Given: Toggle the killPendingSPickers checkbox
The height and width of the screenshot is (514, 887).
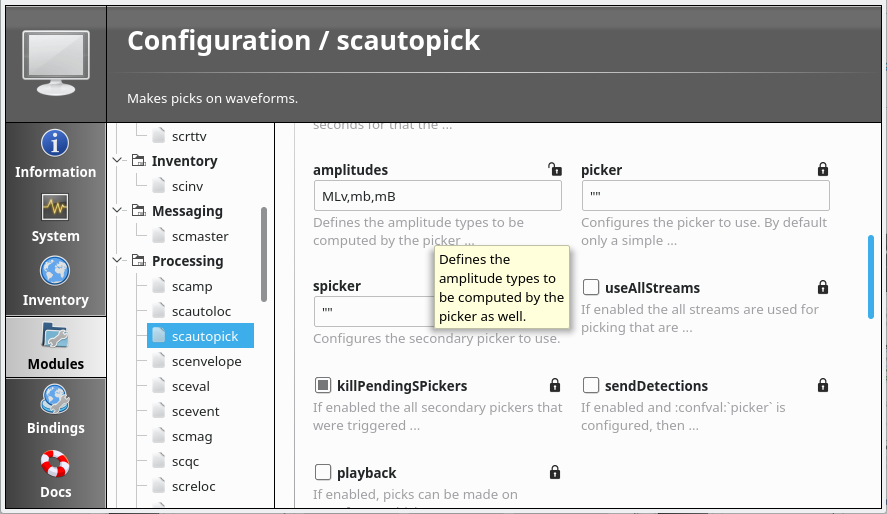Looking at the screenshot, I should click(x=323, y=385).
